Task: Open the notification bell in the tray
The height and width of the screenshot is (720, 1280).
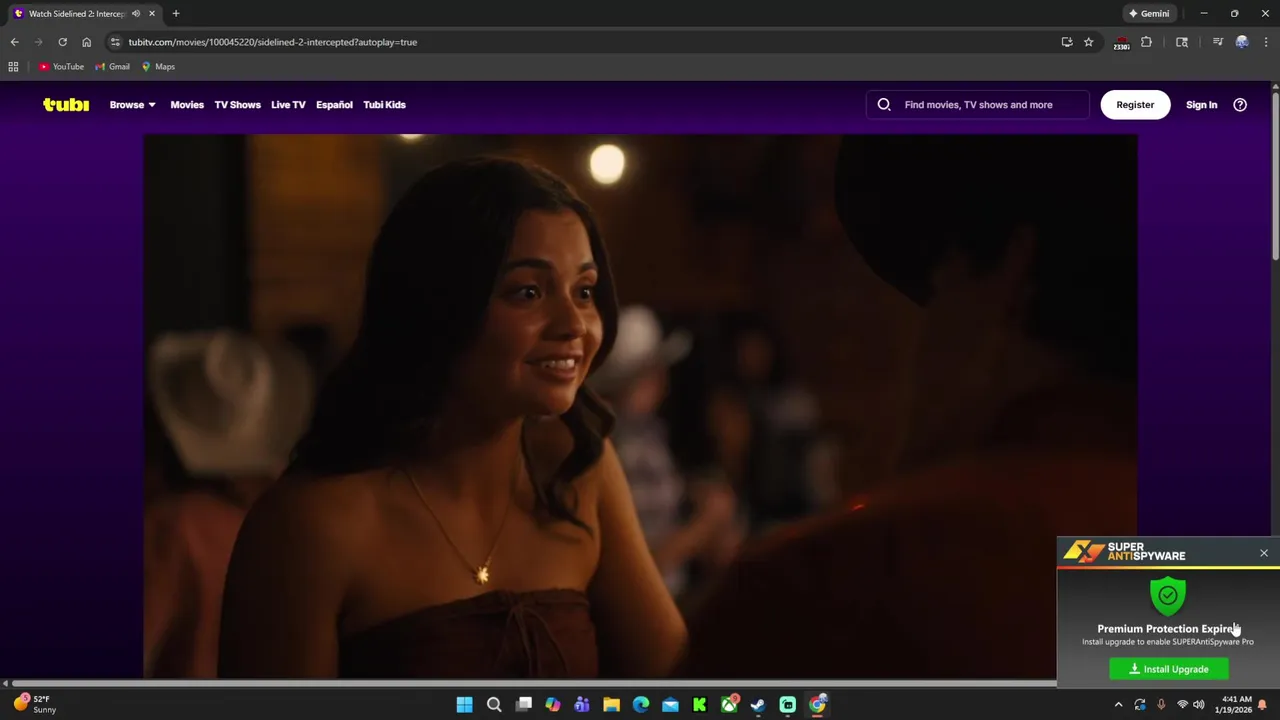Action: [x=1263, y=705]
